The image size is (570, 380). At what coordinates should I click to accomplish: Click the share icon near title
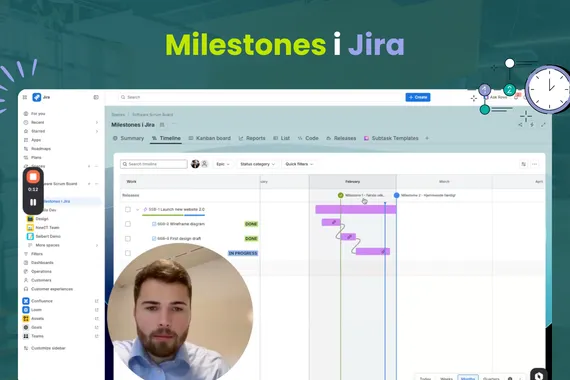click(x=520, y=125)
